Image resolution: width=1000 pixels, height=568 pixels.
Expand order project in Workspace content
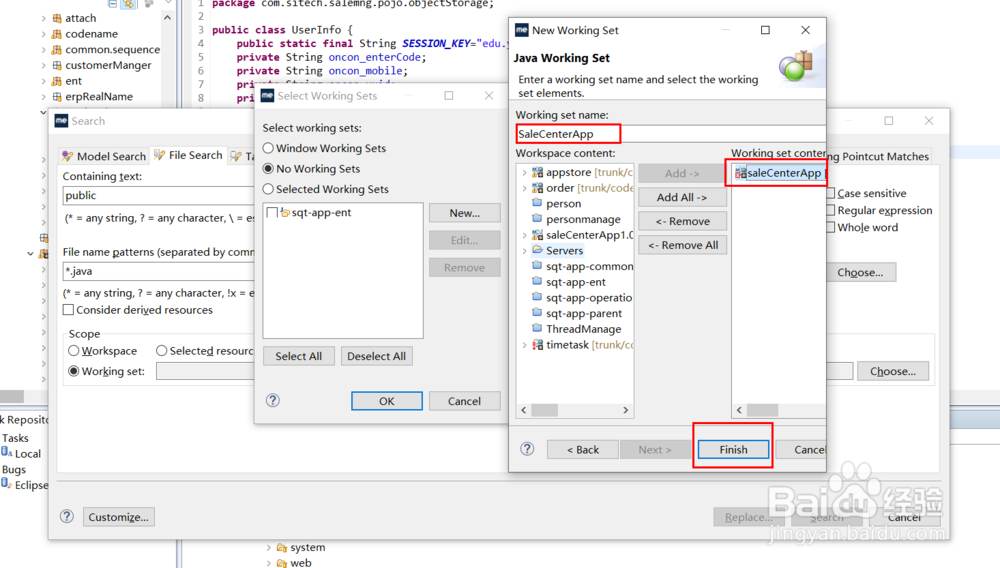coord(524,188)
